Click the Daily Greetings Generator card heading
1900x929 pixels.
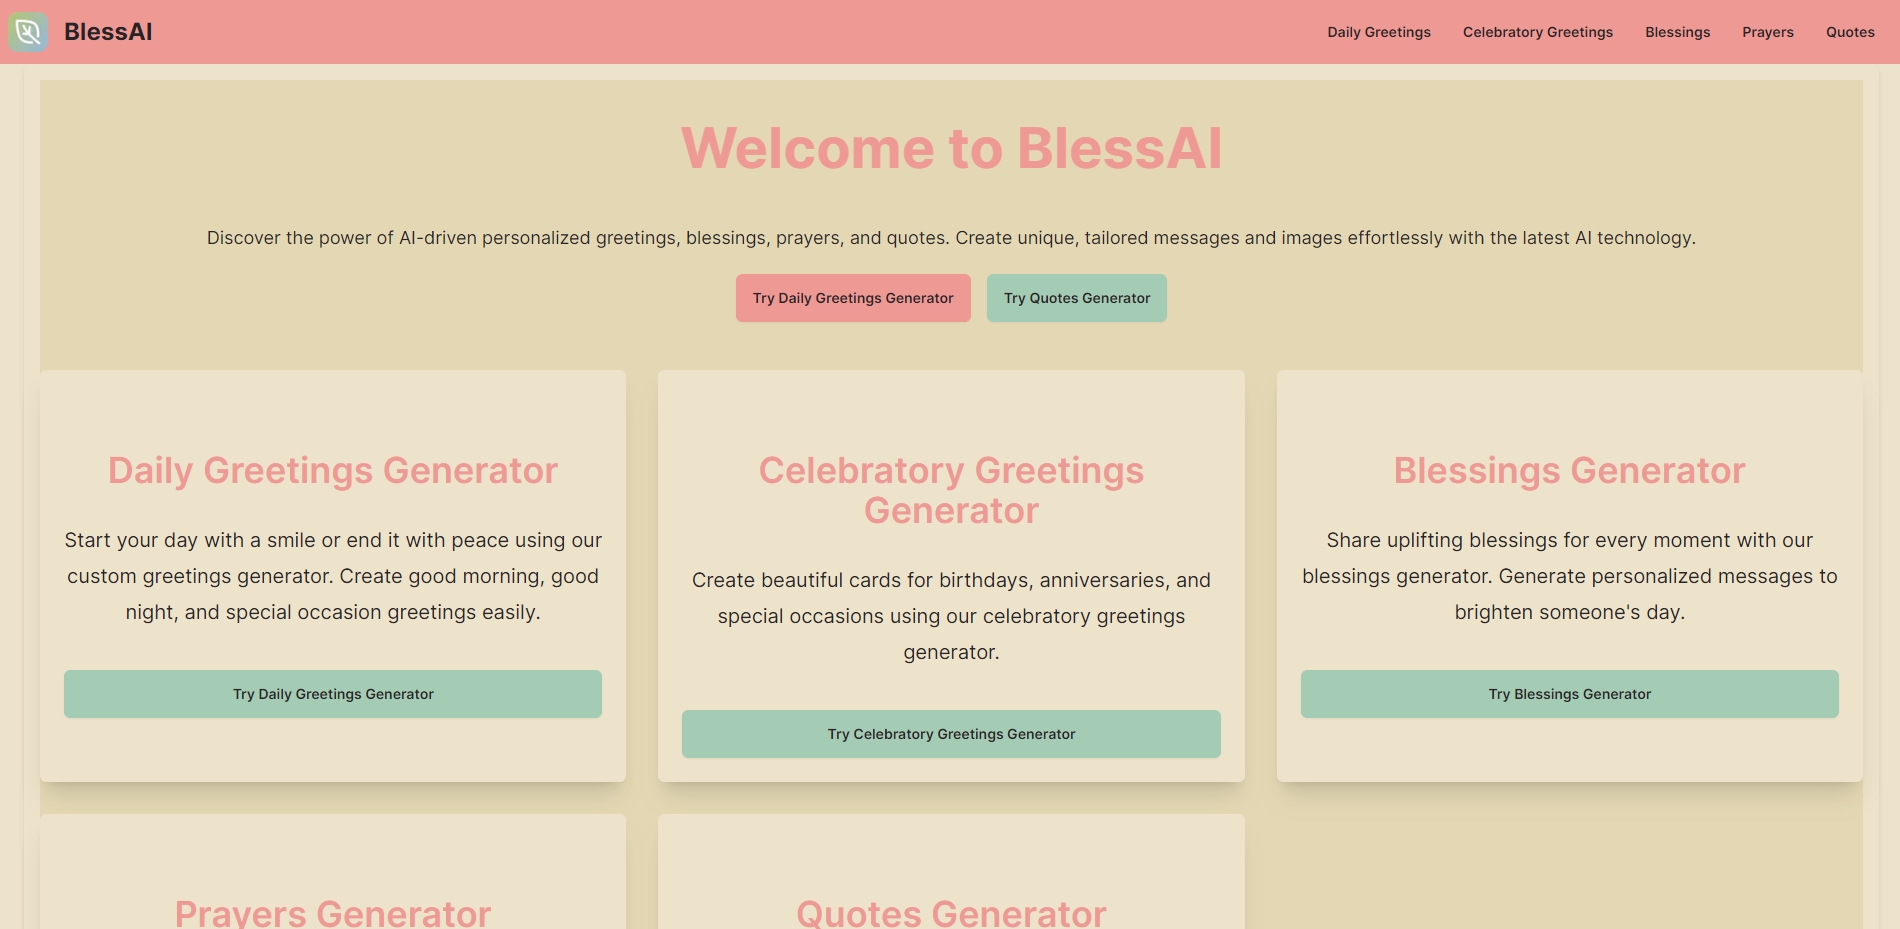point(333,470)
